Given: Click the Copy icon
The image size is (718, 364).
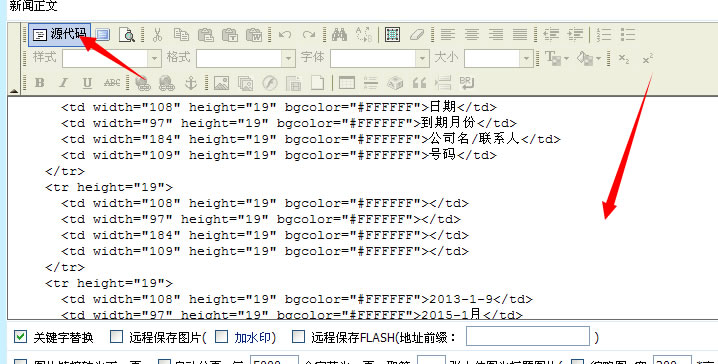Looking at the screenshot, I should click(x=182, y=35).
